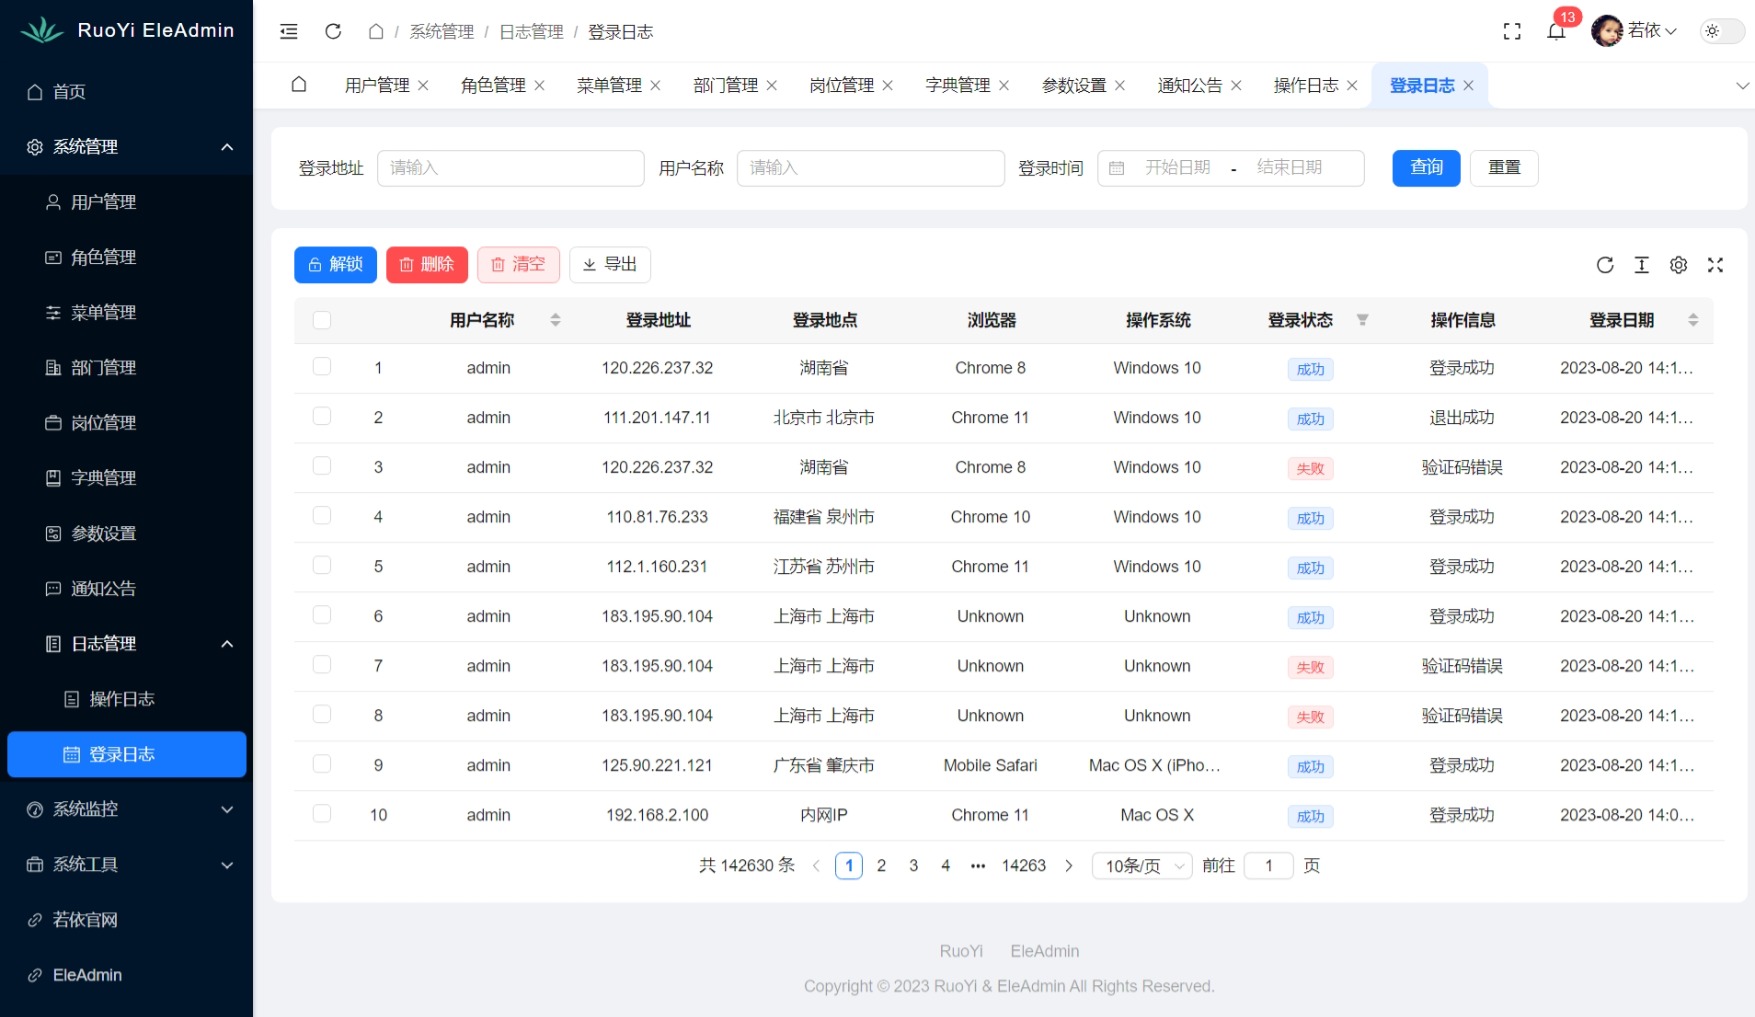The height and width of the screenshot is (1017, 1755).
Task: Refresh the page with the reload icon
Action: point(333,31)
